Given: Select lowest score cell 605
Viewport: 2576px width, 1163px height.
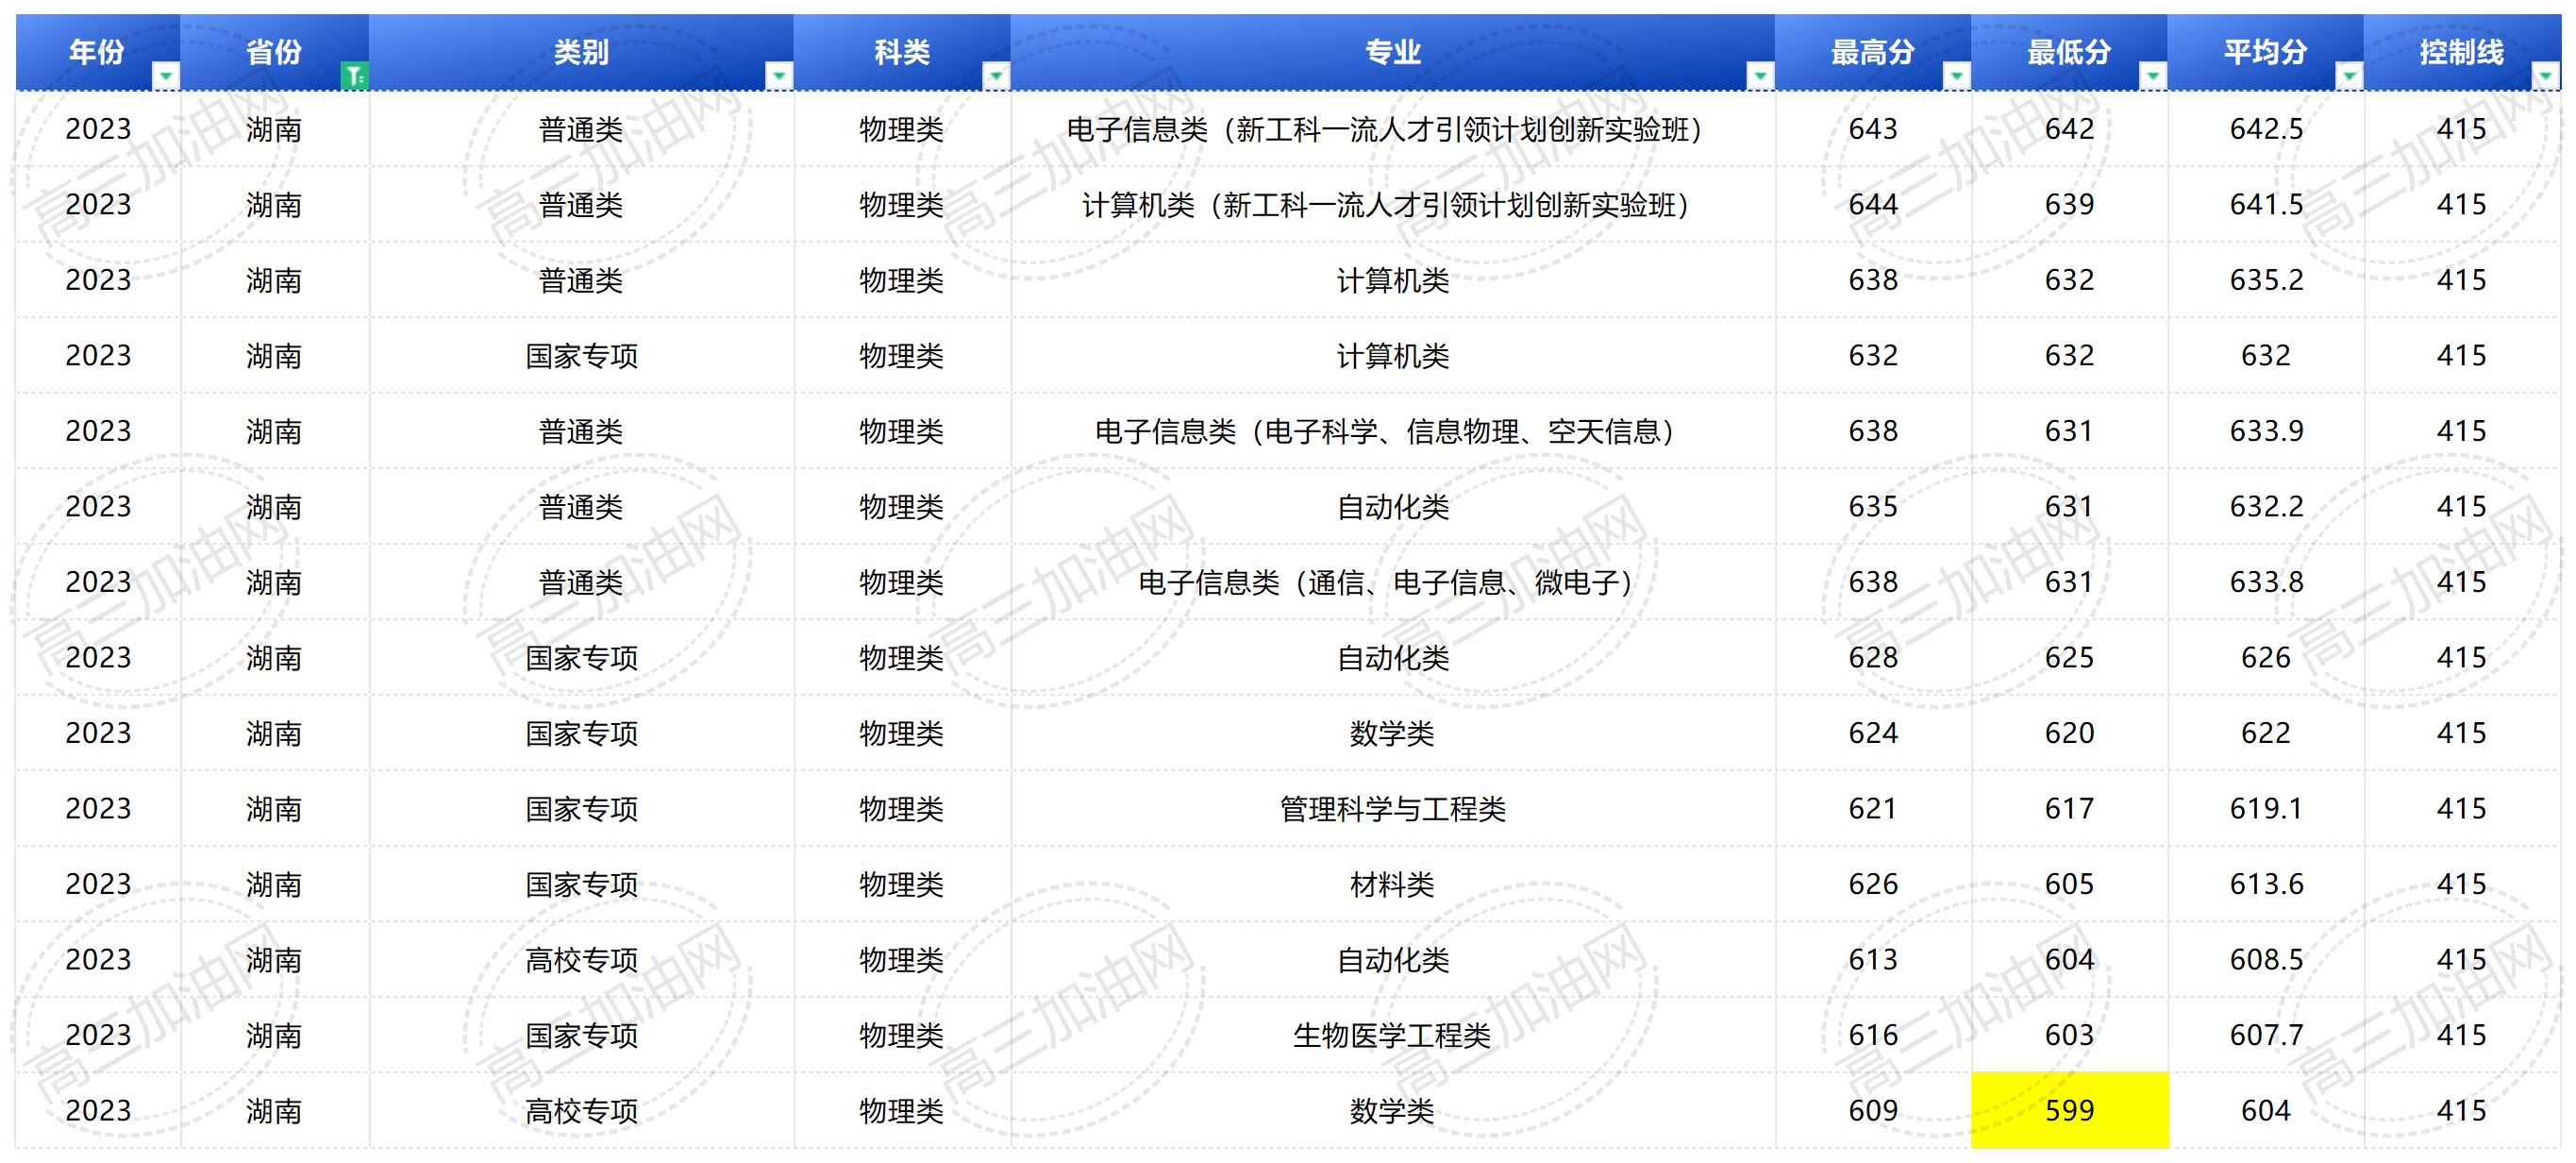Looking at the screenshot, I should point(2069,884).
